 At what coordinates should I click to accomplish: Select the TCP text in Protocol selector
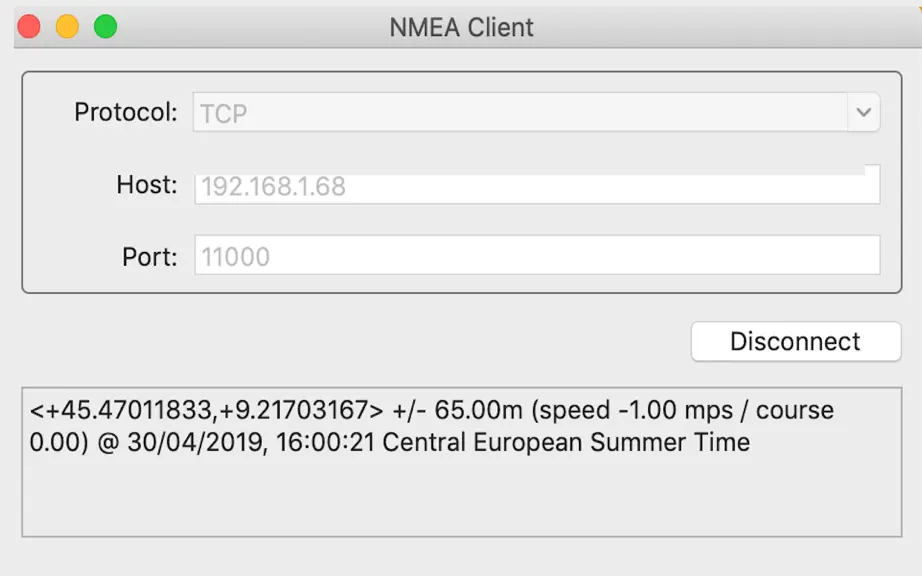[223, 113]
